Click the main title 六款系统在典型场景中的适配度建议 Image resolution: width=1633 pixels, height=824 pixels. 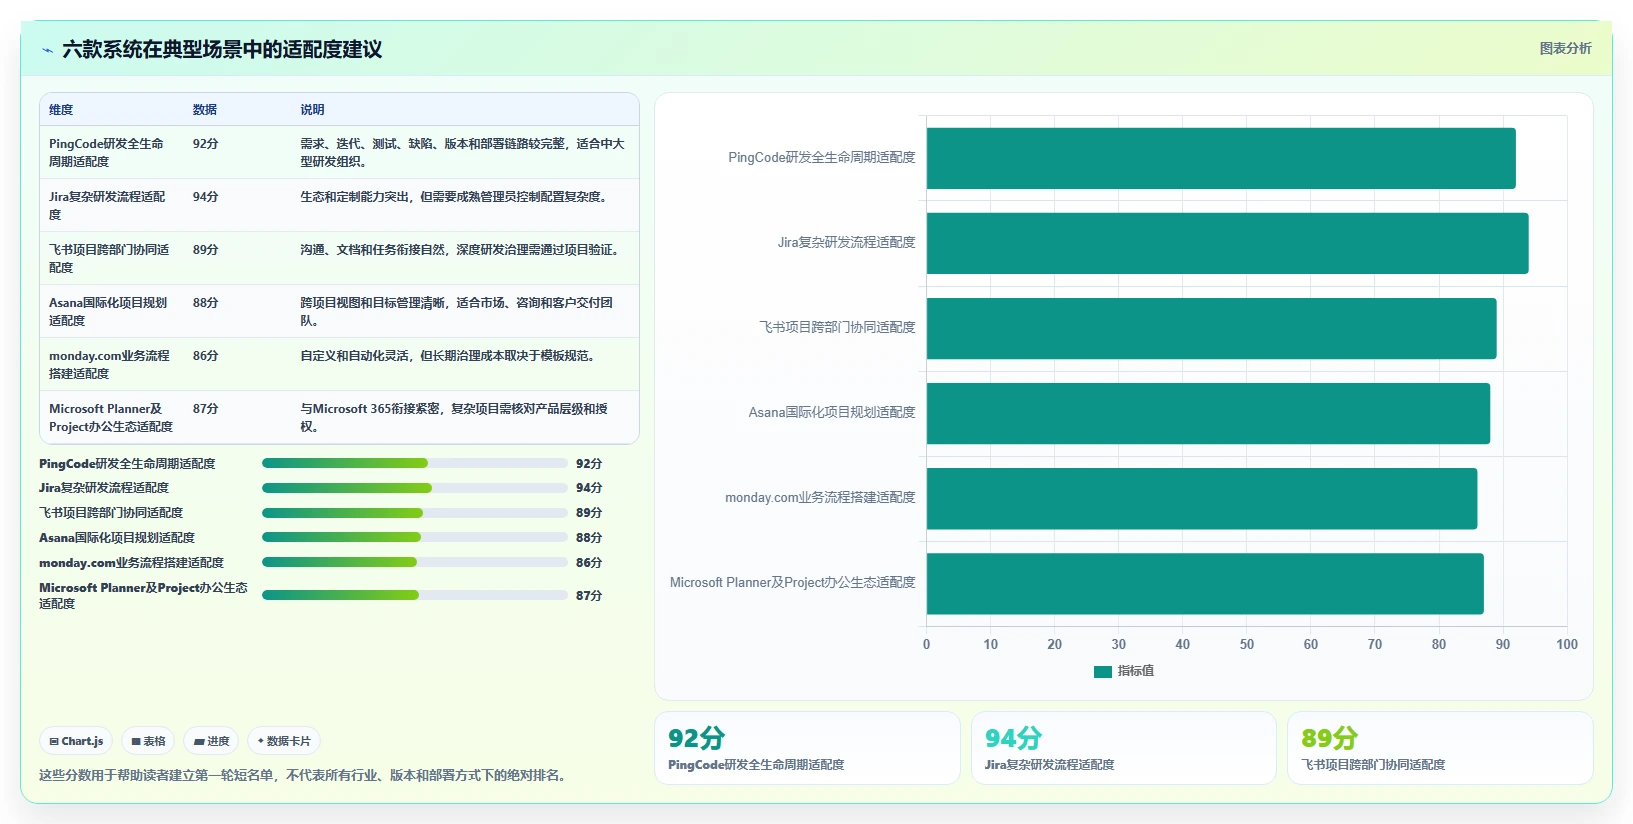coord(222,50)
